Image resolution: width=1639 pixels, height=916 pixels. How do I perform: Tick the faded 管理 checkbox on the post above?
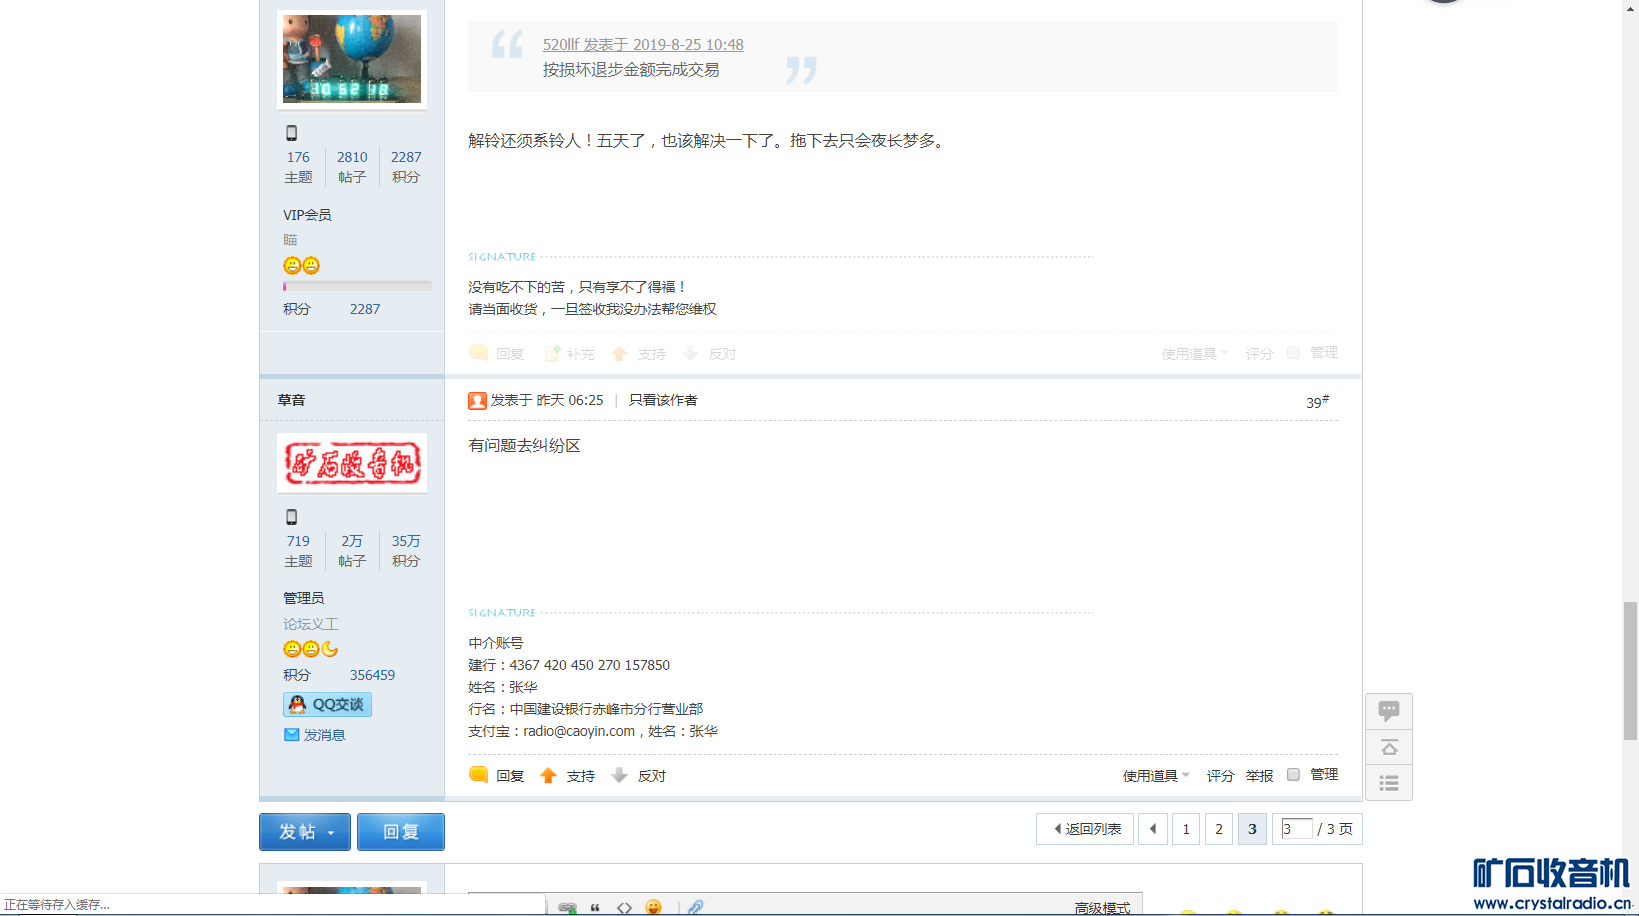(1293, 352)
